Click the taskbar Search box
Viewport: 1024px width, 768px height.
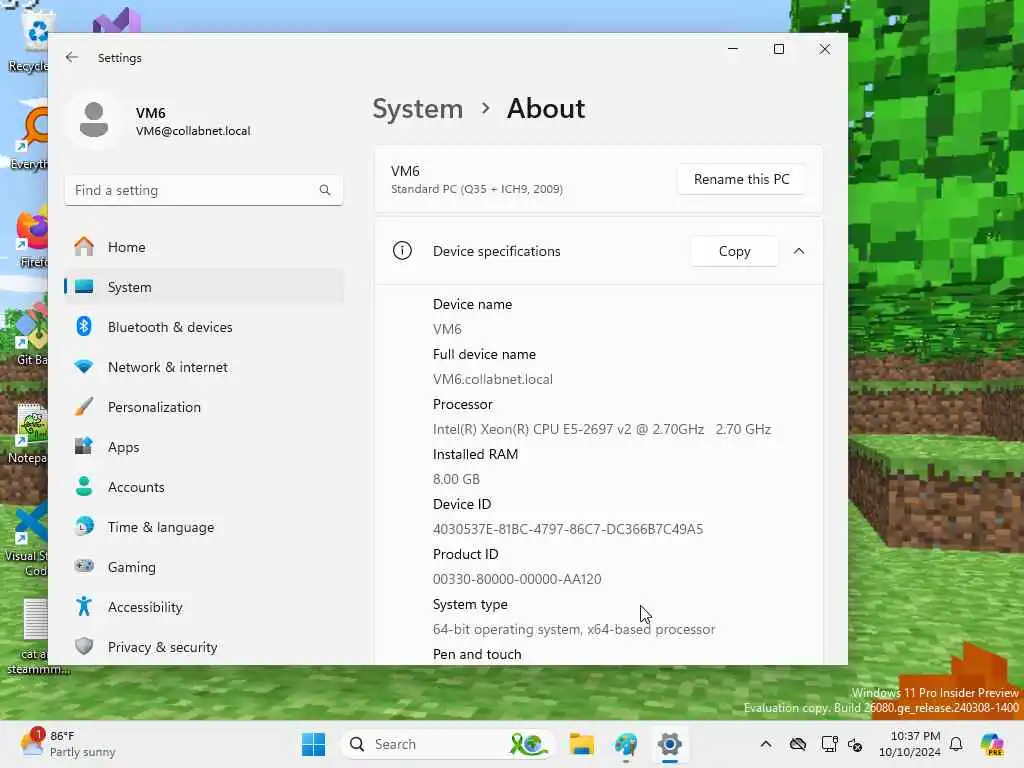tap(447, 744)
